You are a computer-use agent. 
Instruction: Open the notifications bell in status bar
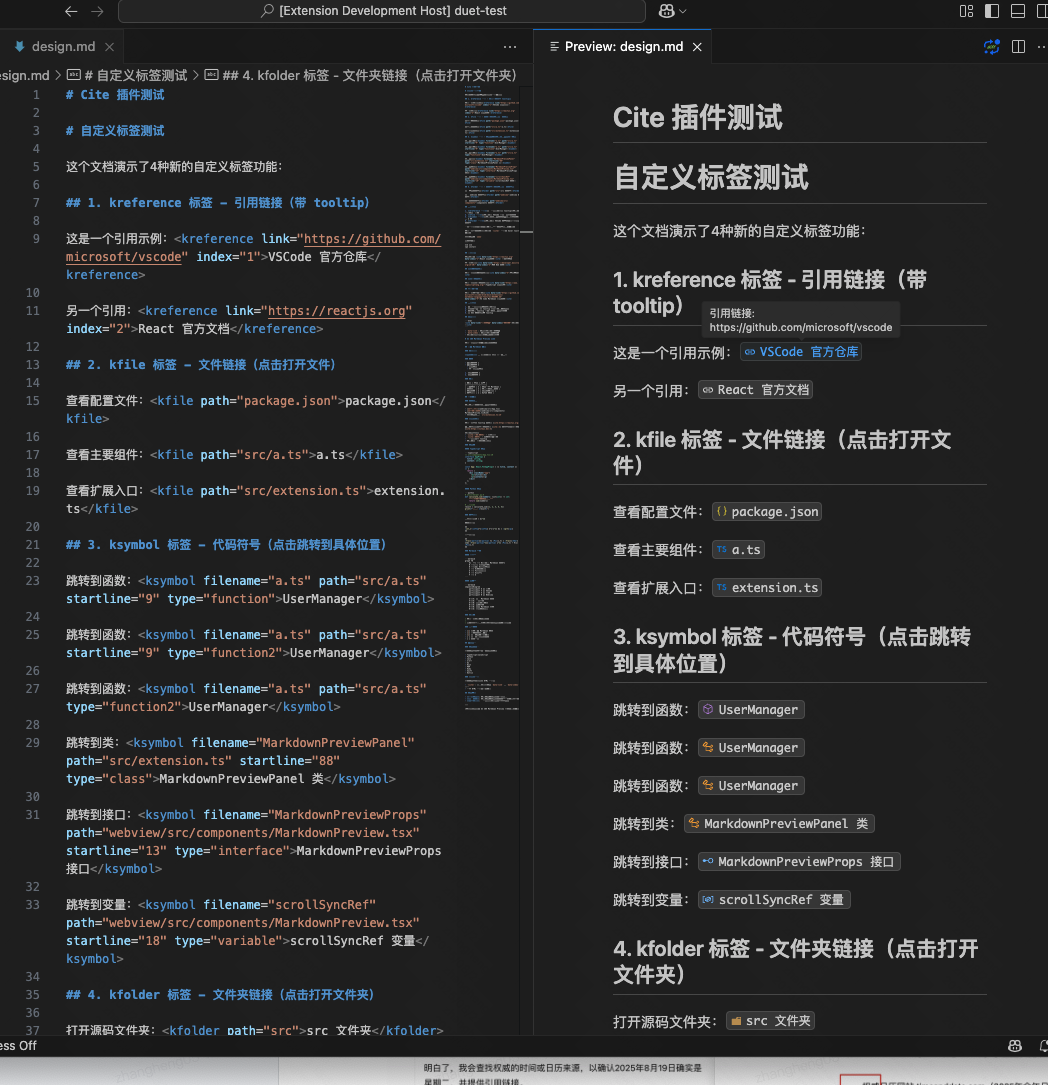1042,1046
